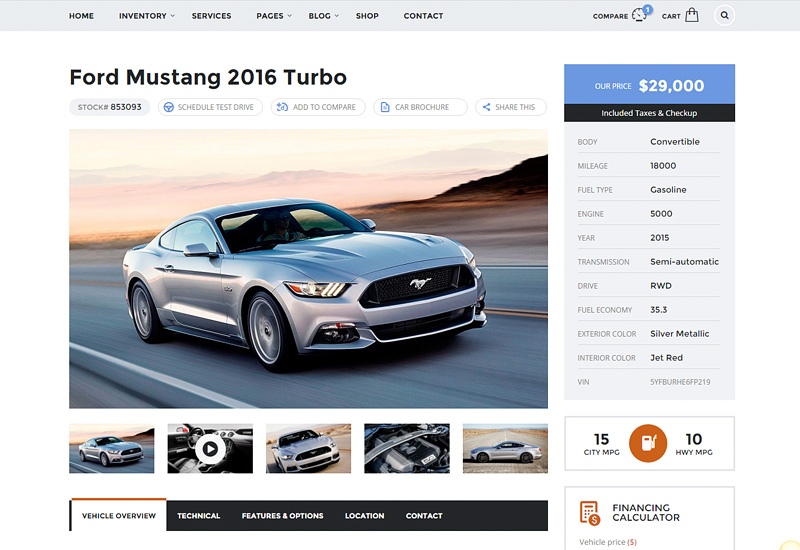Click the year value 2015

click(659, 238)
